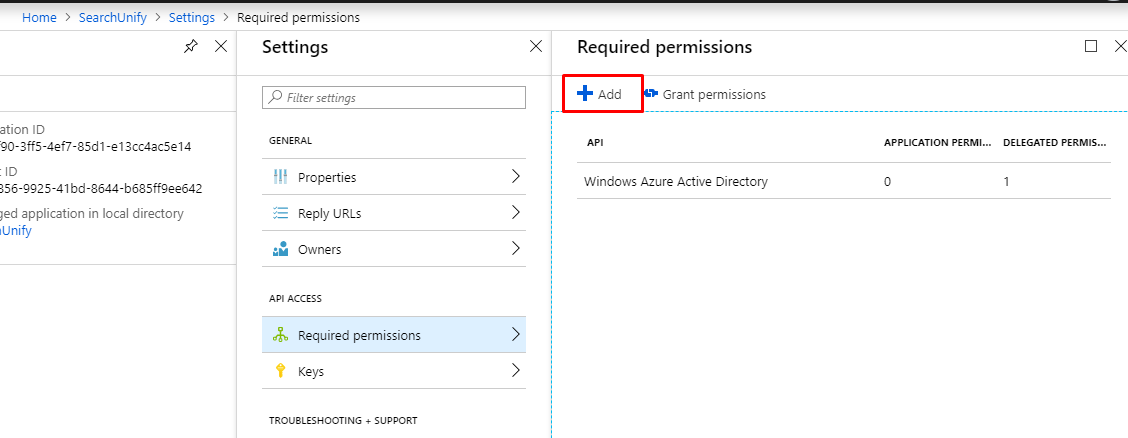The height and width of the screenshot is (438, 1128).
Task: Click the Properties sliders icon
Action: (x=280, y=177)
